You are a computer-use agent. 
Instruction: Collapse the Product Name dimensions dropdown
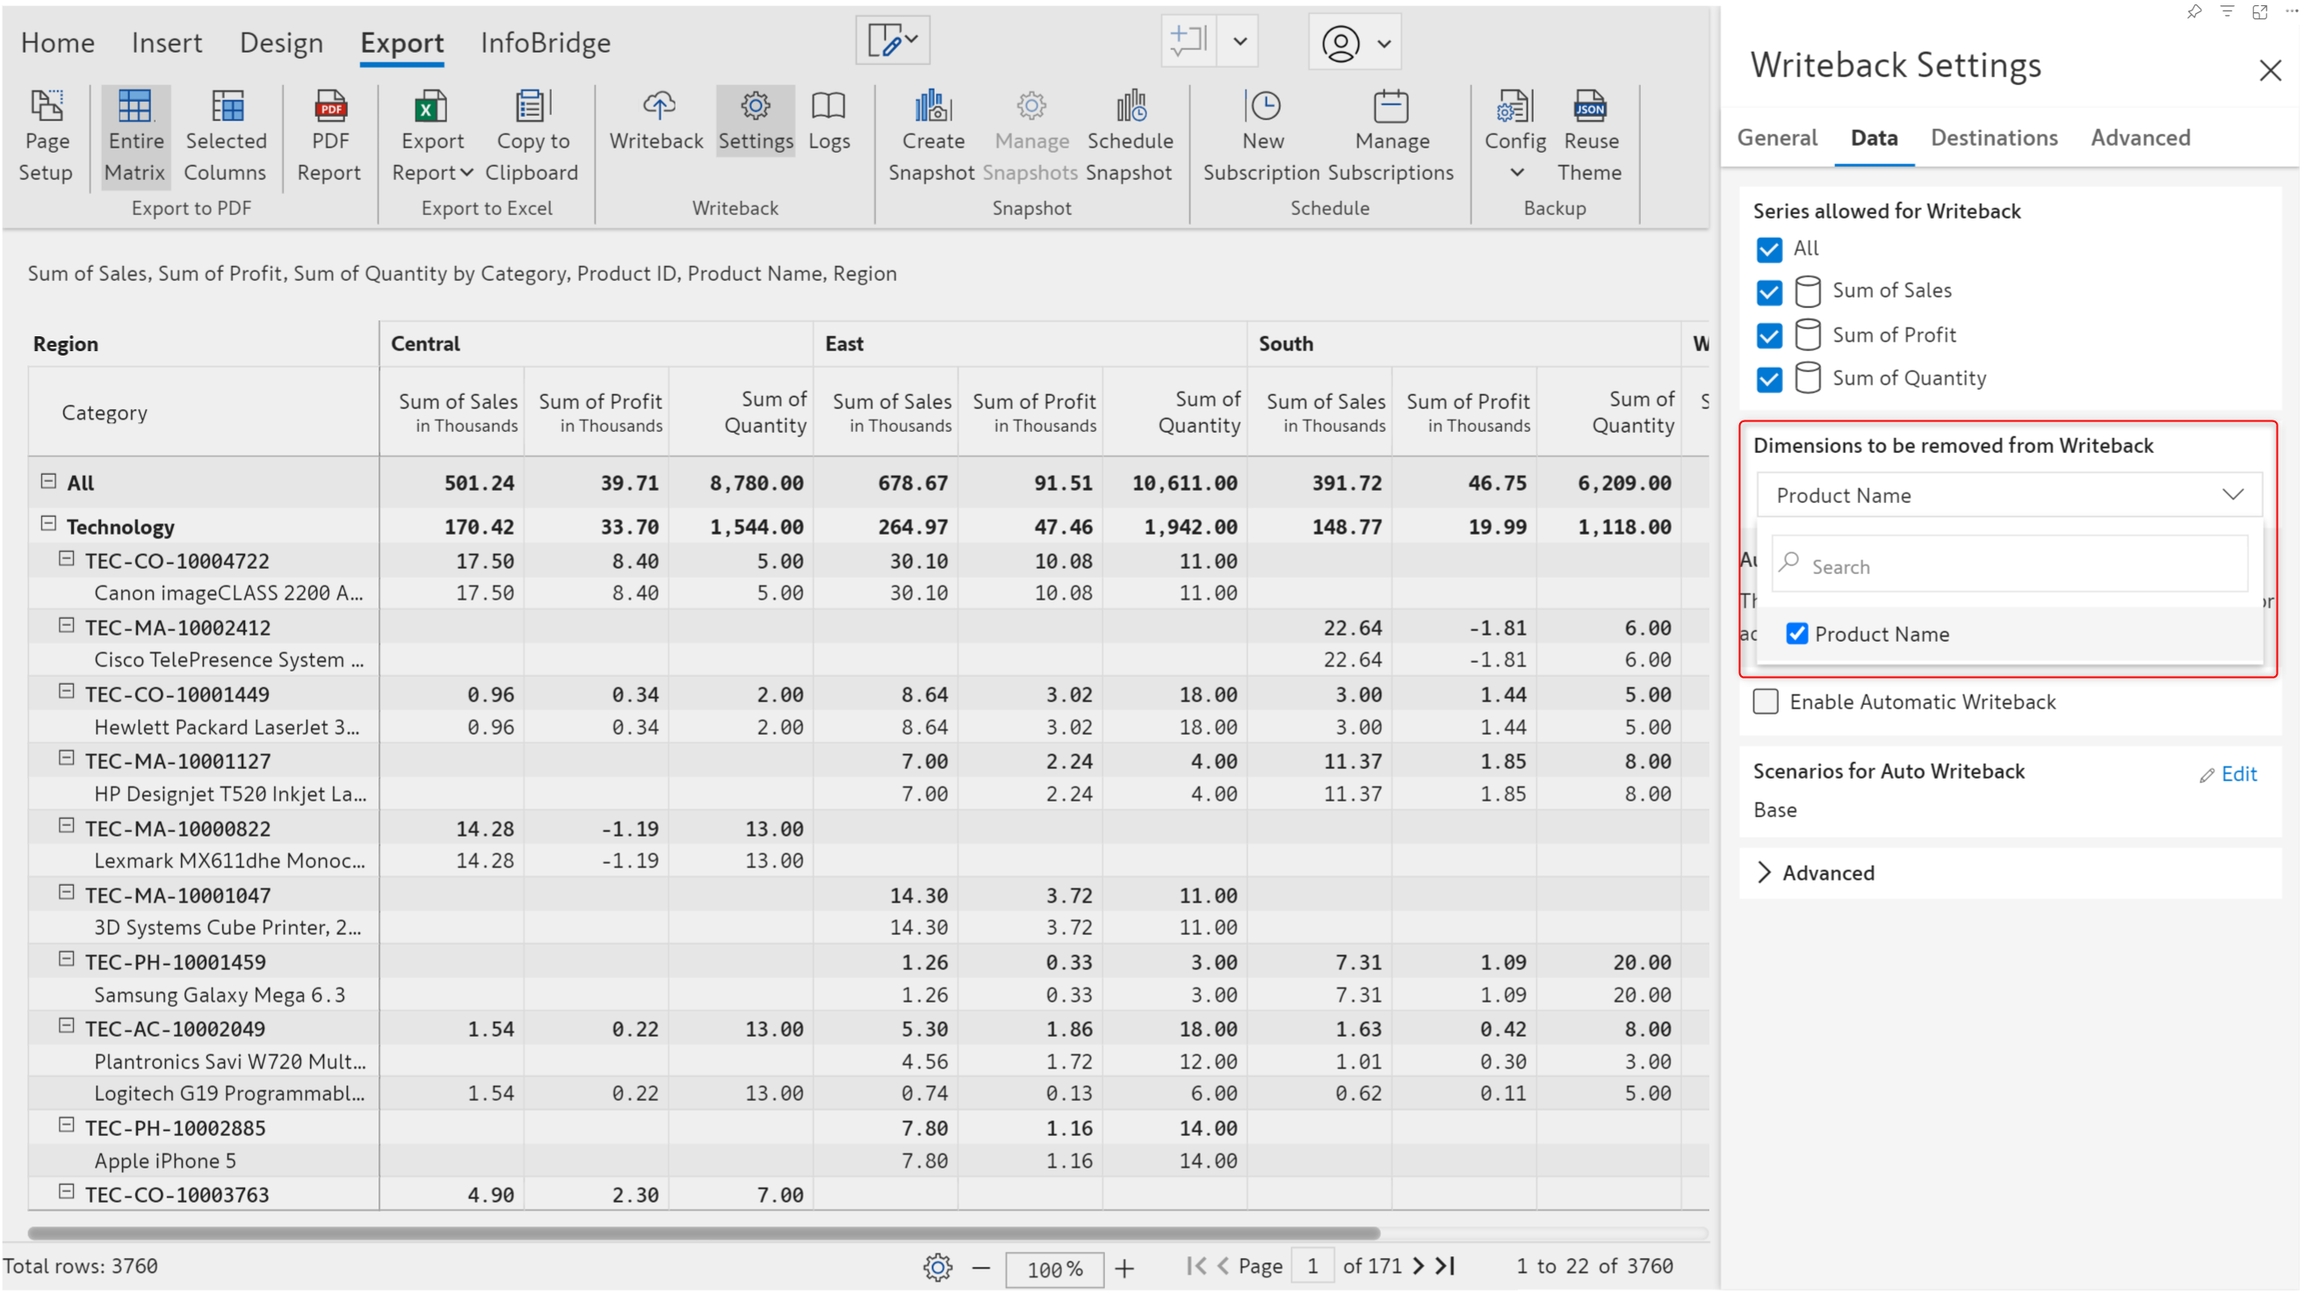click(2232, 495)
